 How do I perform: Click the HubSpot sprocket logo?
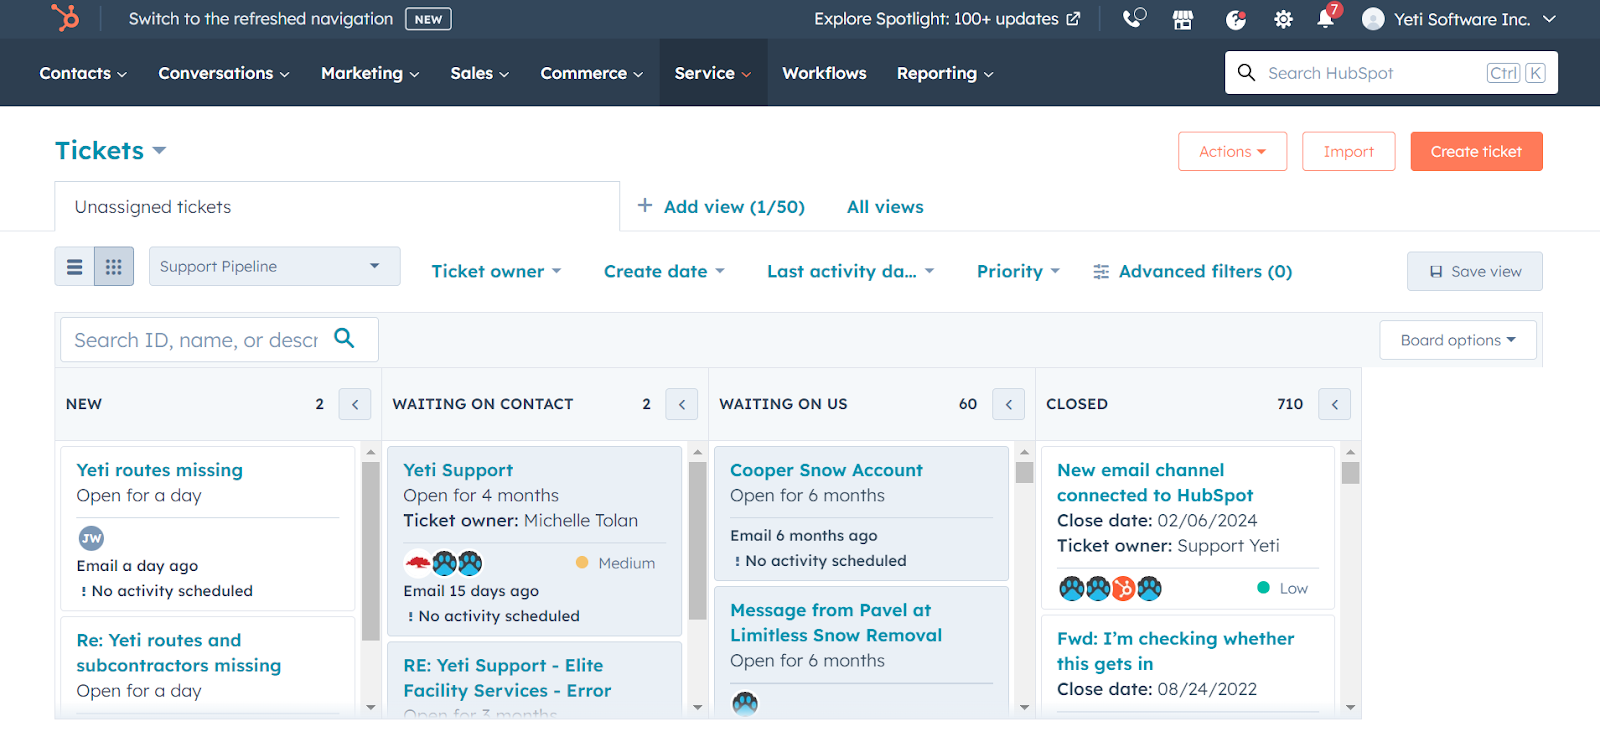click(65, 19)
